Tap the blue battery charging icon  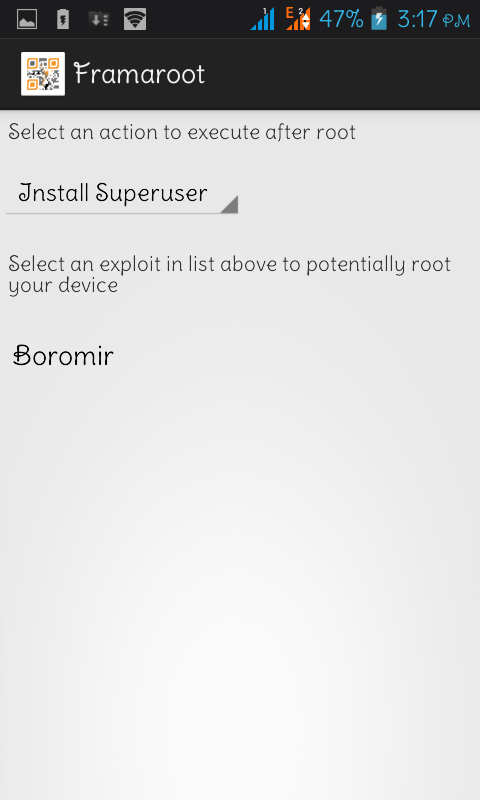pyautogui.click(x=379, y=19)
